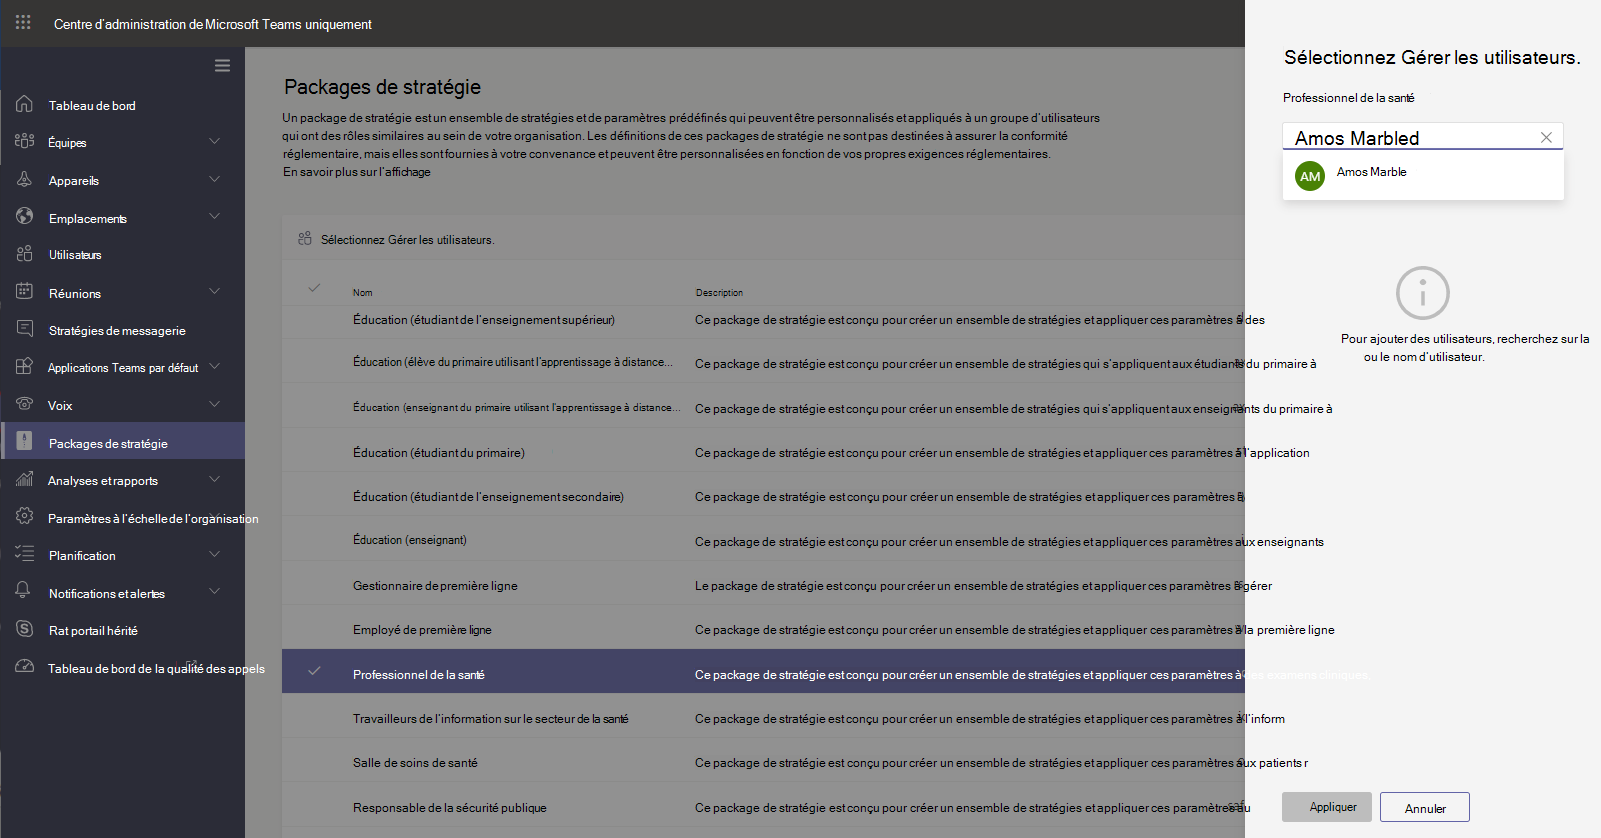Click the Tableau de bord home icon

(25, 104)
